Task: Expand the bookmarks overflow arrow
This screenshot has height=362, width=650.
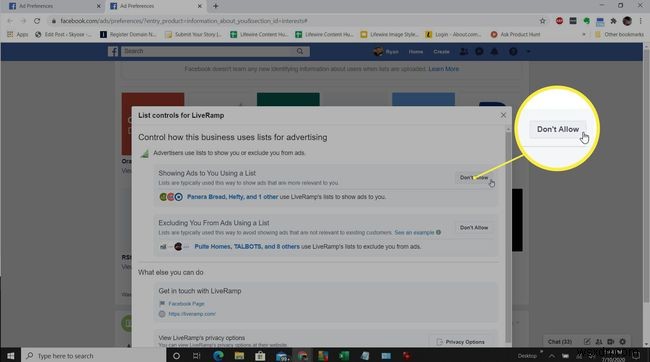Action: click(584, 34)
